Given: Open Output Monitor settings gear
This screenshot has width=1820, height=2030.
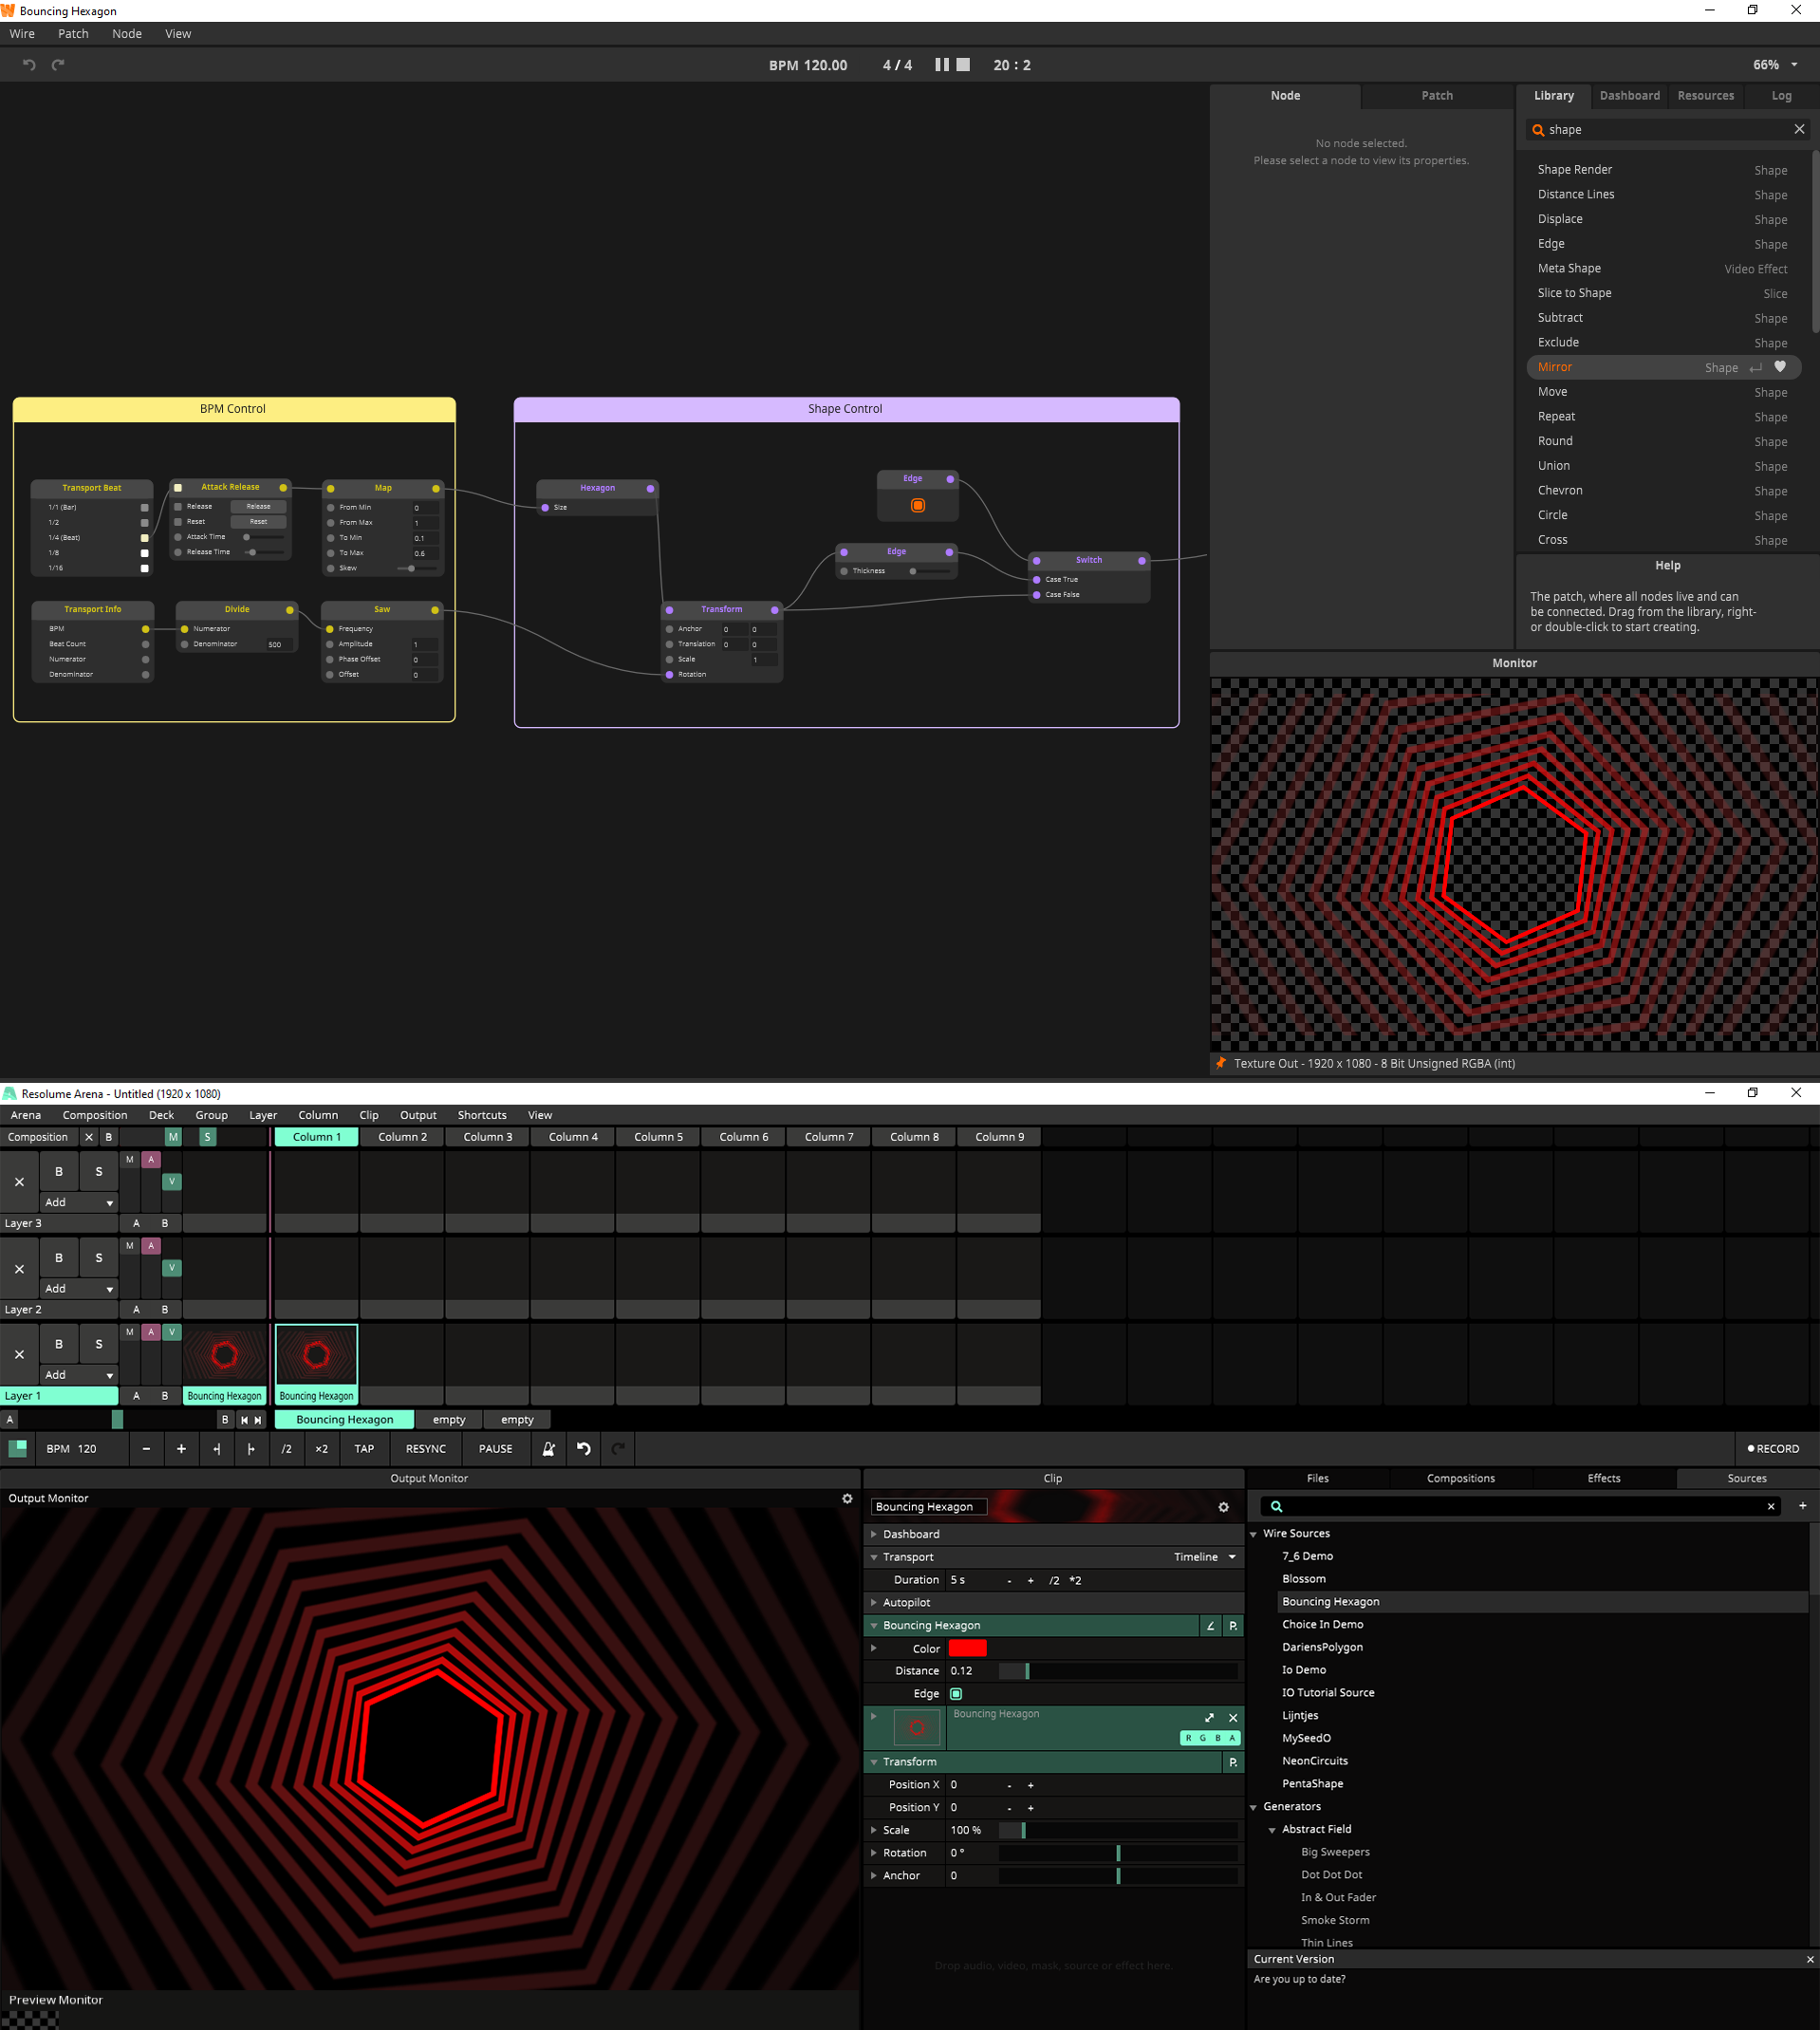Looking at the screenshot, I should pyautogui.click(x=847, y=1498).
